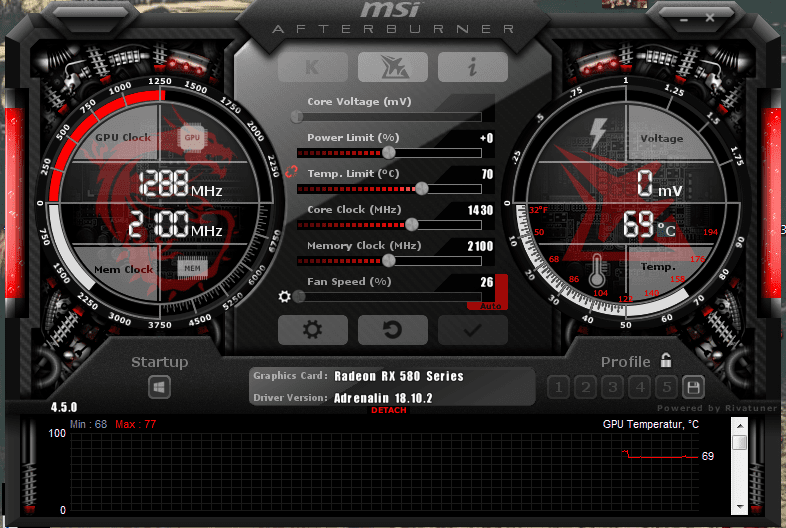Click the Max : 77 graph value

(136, 424)
